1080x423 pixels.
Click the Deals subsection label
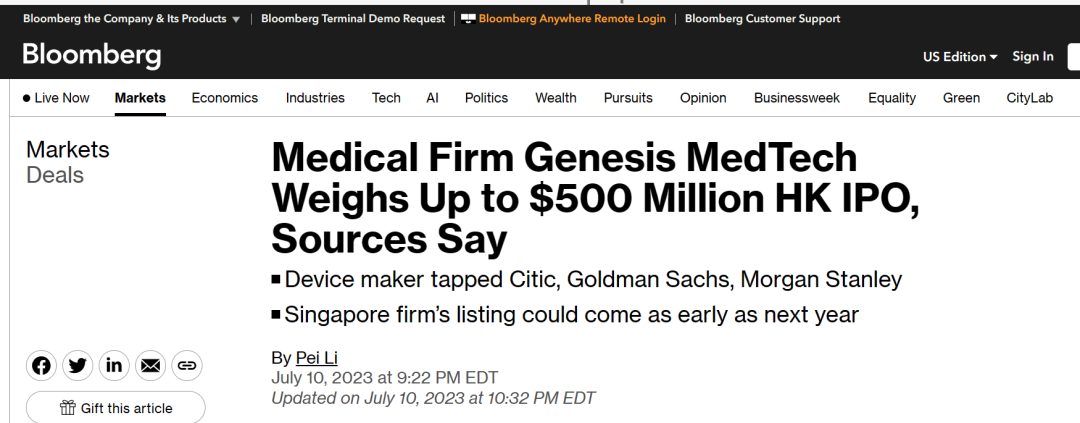[55, 176]
